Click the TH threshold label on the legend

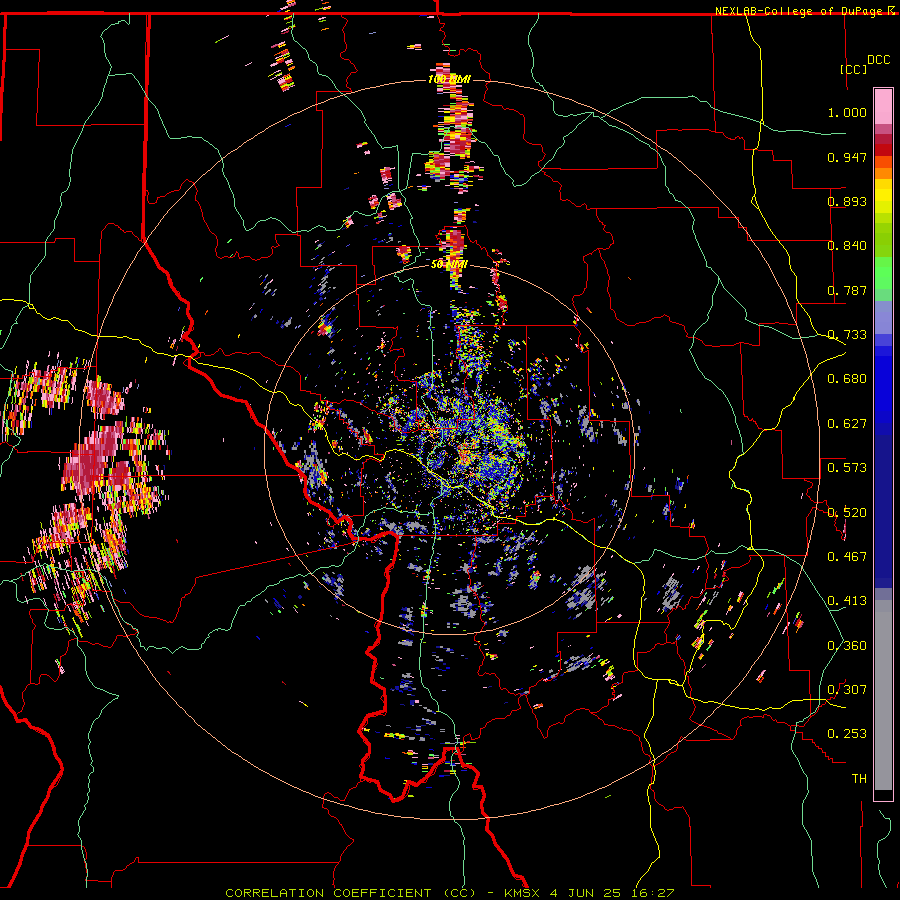(859, 779)
